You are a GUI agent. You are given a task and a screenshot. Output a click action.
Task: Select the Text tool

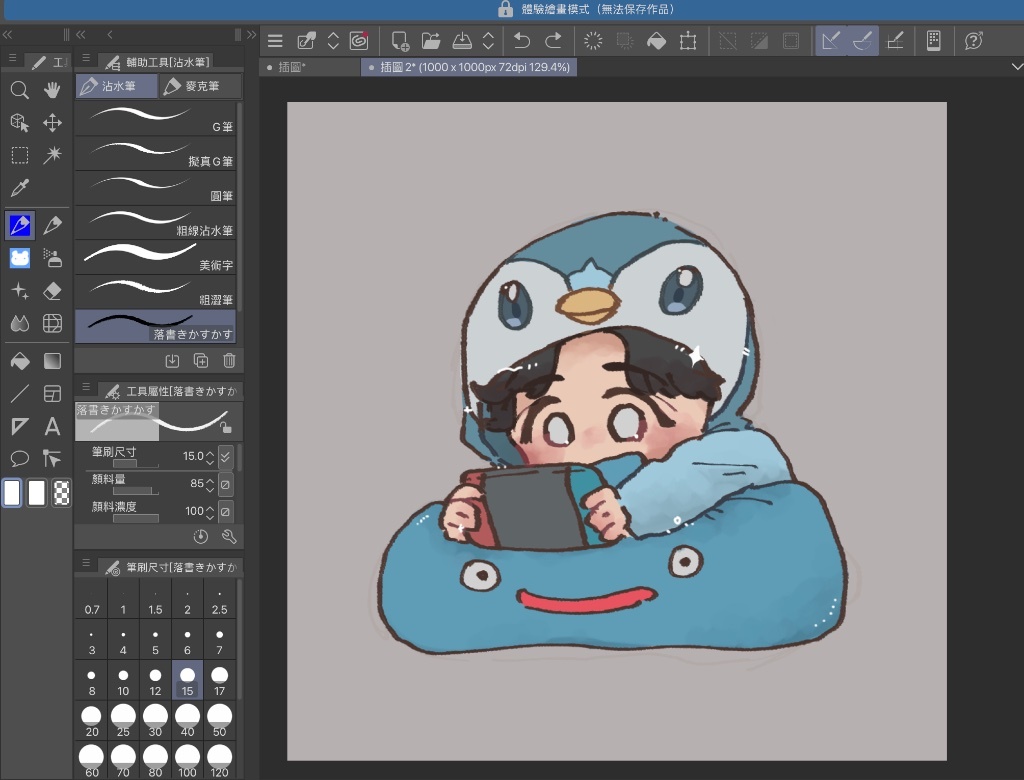coord(52,427)
